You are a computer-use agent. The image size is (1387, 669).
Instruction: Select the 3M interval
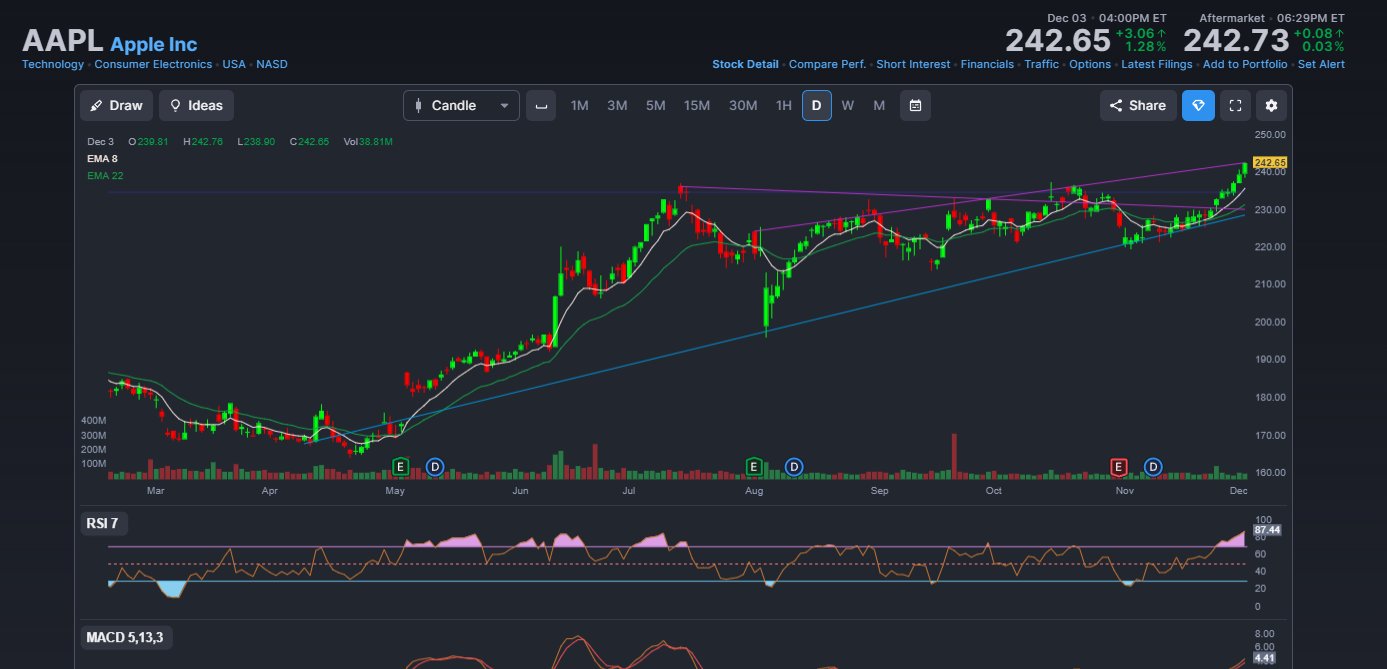coord(617,105)
